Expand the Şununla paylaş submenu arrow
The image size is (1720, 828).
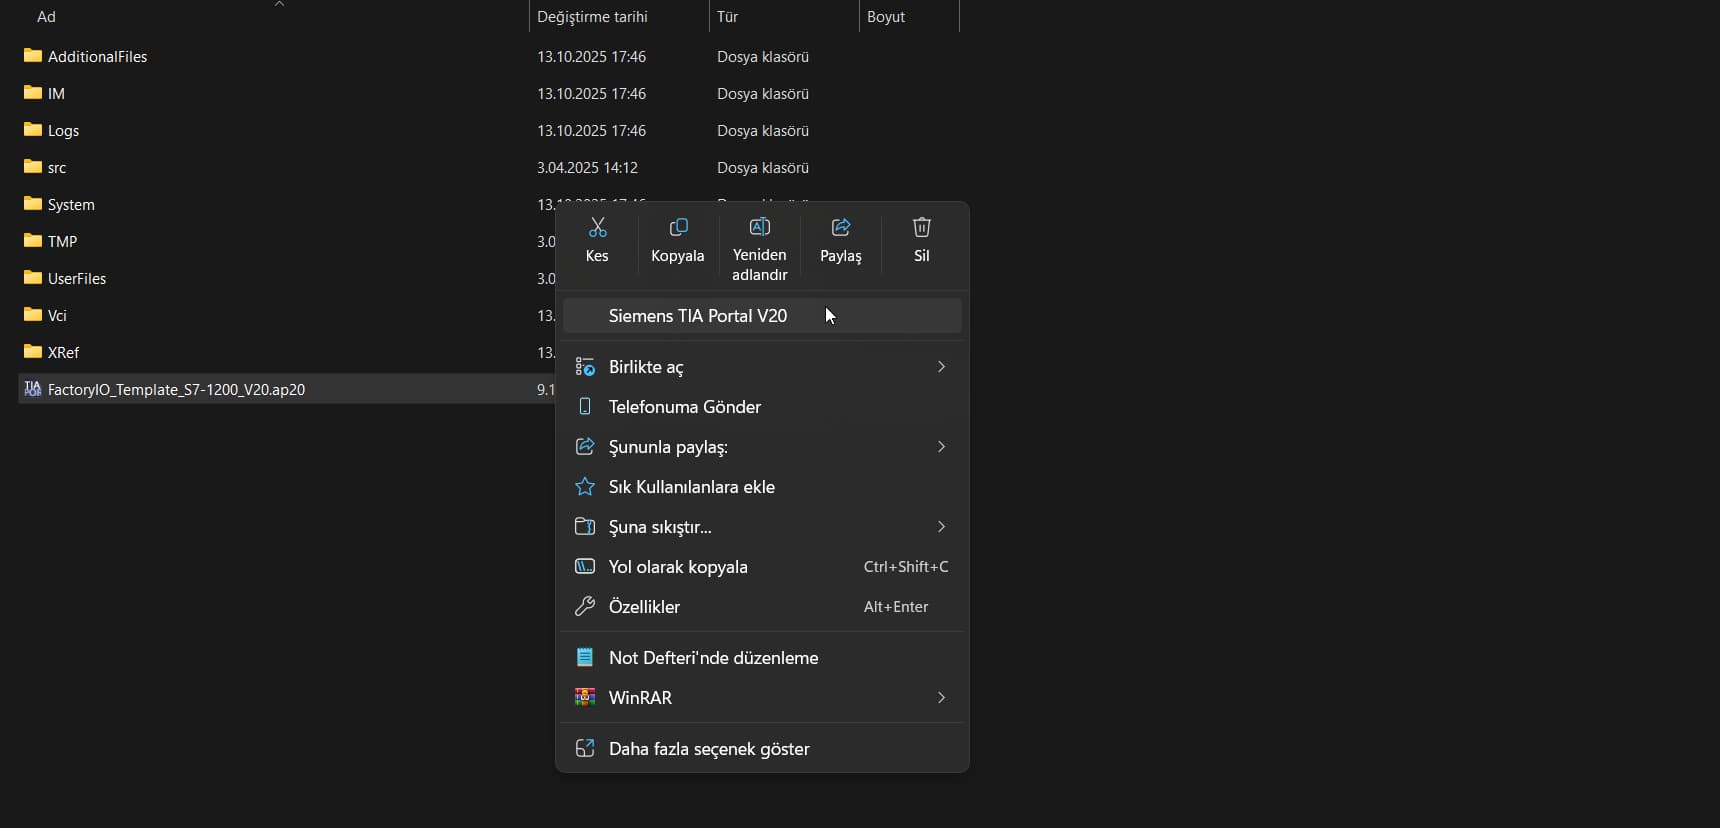[941, 447]
